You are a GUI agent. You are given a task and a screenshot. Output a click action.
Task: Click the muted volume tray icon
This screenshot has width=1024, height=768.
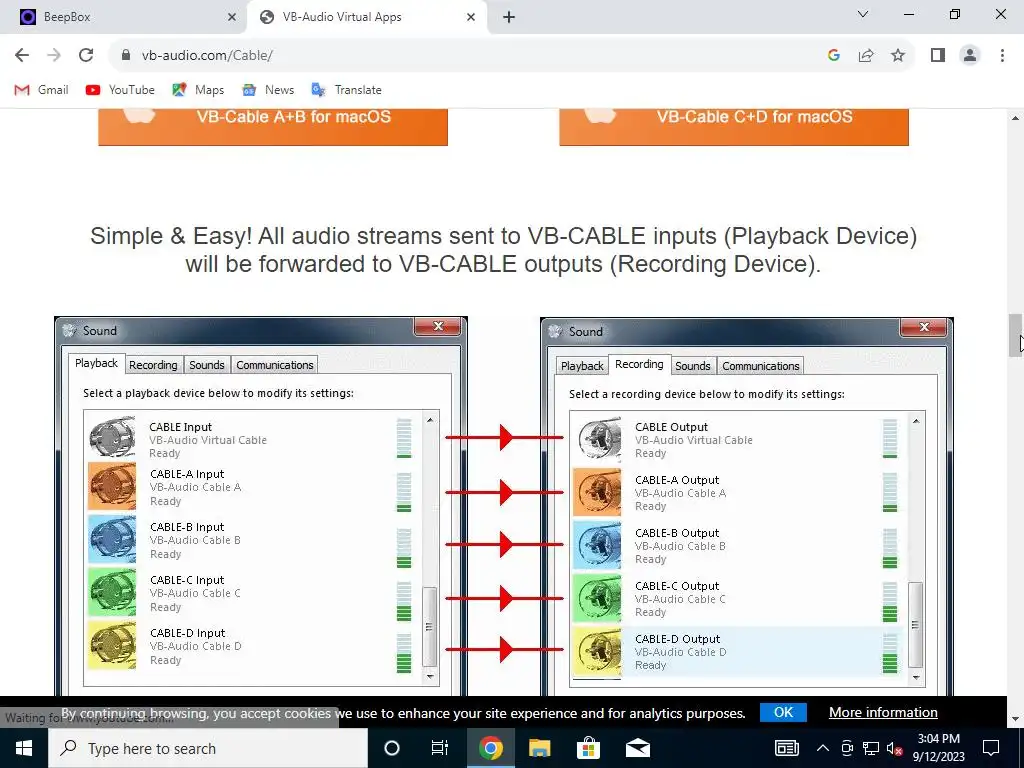pos(895,748)
